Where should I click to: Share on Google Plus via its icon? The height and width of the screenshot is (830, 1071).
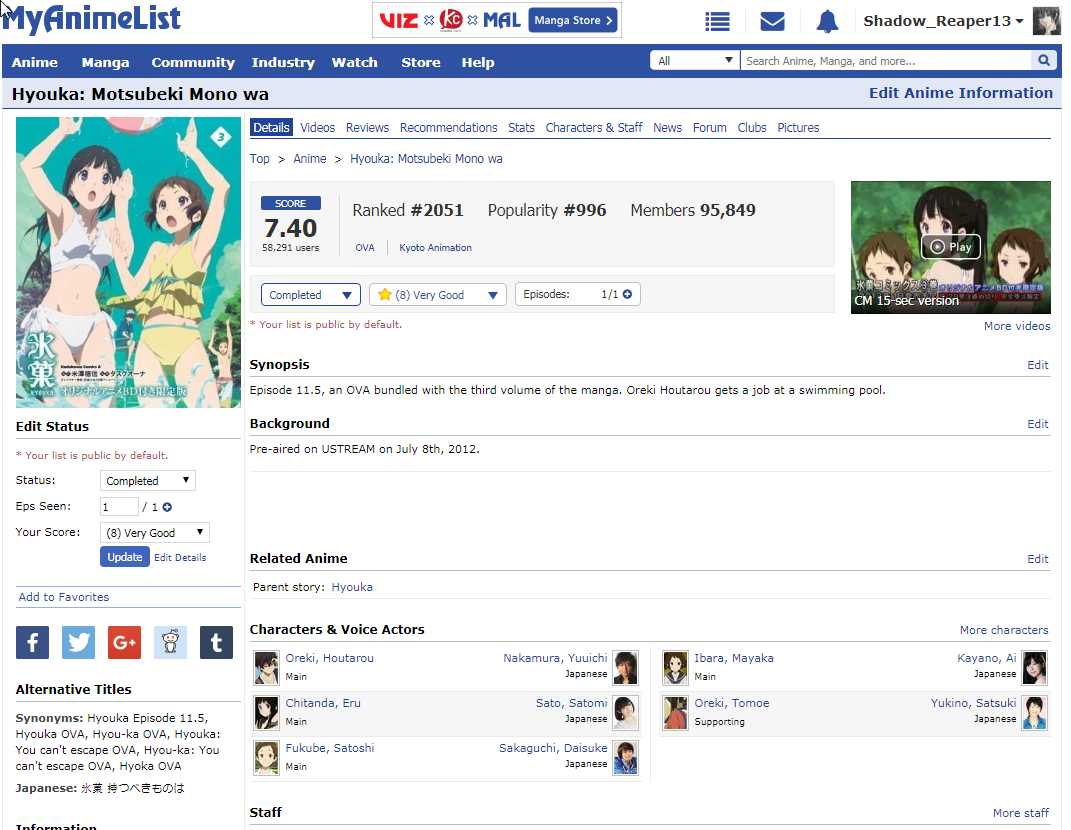coord(124,642)
